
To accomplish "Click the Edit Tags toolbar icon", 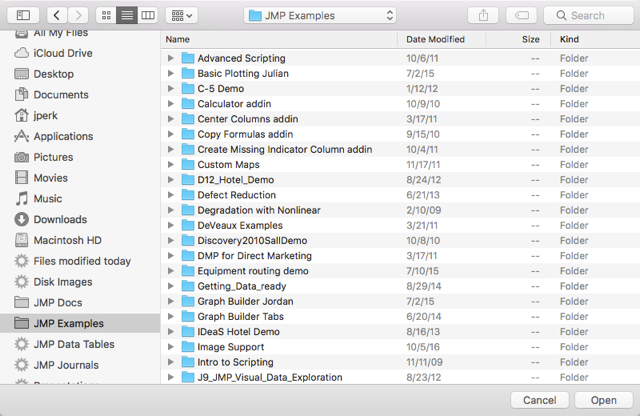I will click(x=522, y=16).
